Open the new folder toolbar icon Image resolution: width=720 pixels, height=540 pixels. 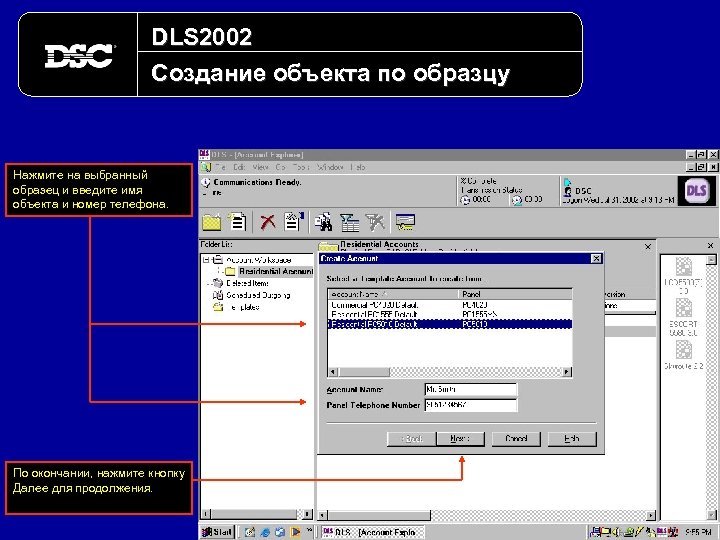click(x=212, y=223)
